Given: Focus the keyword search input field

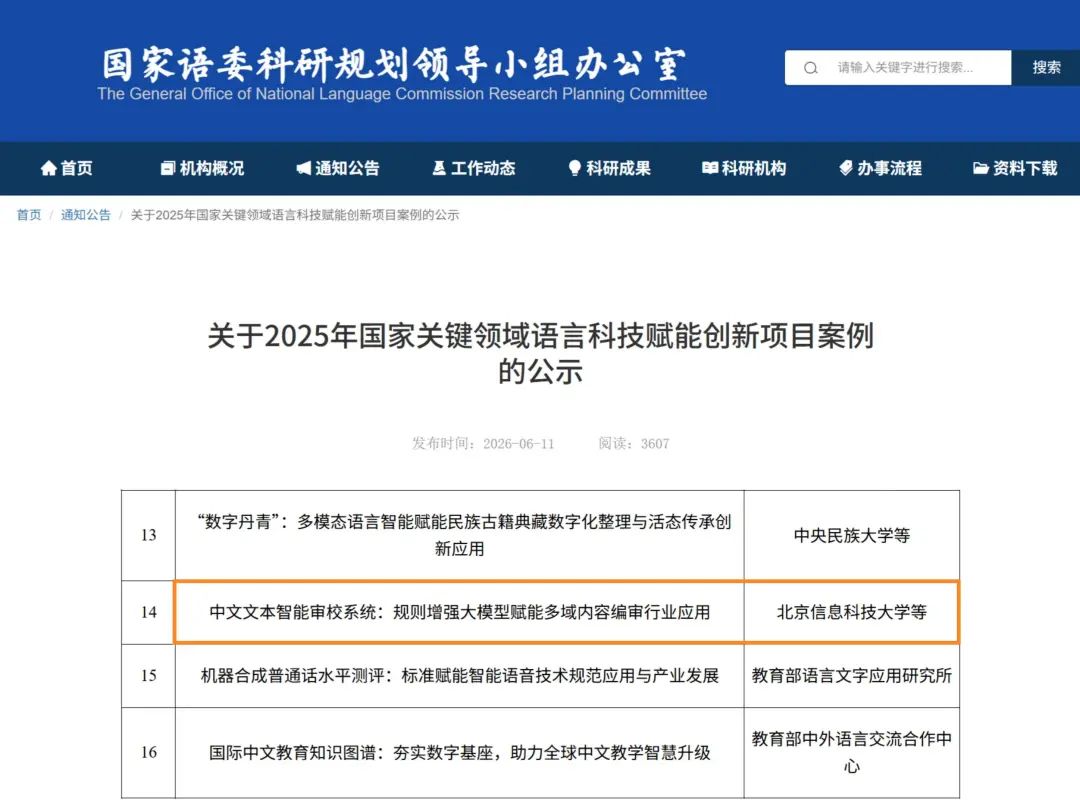Looking at the screenshot, I should pos(898,68).
